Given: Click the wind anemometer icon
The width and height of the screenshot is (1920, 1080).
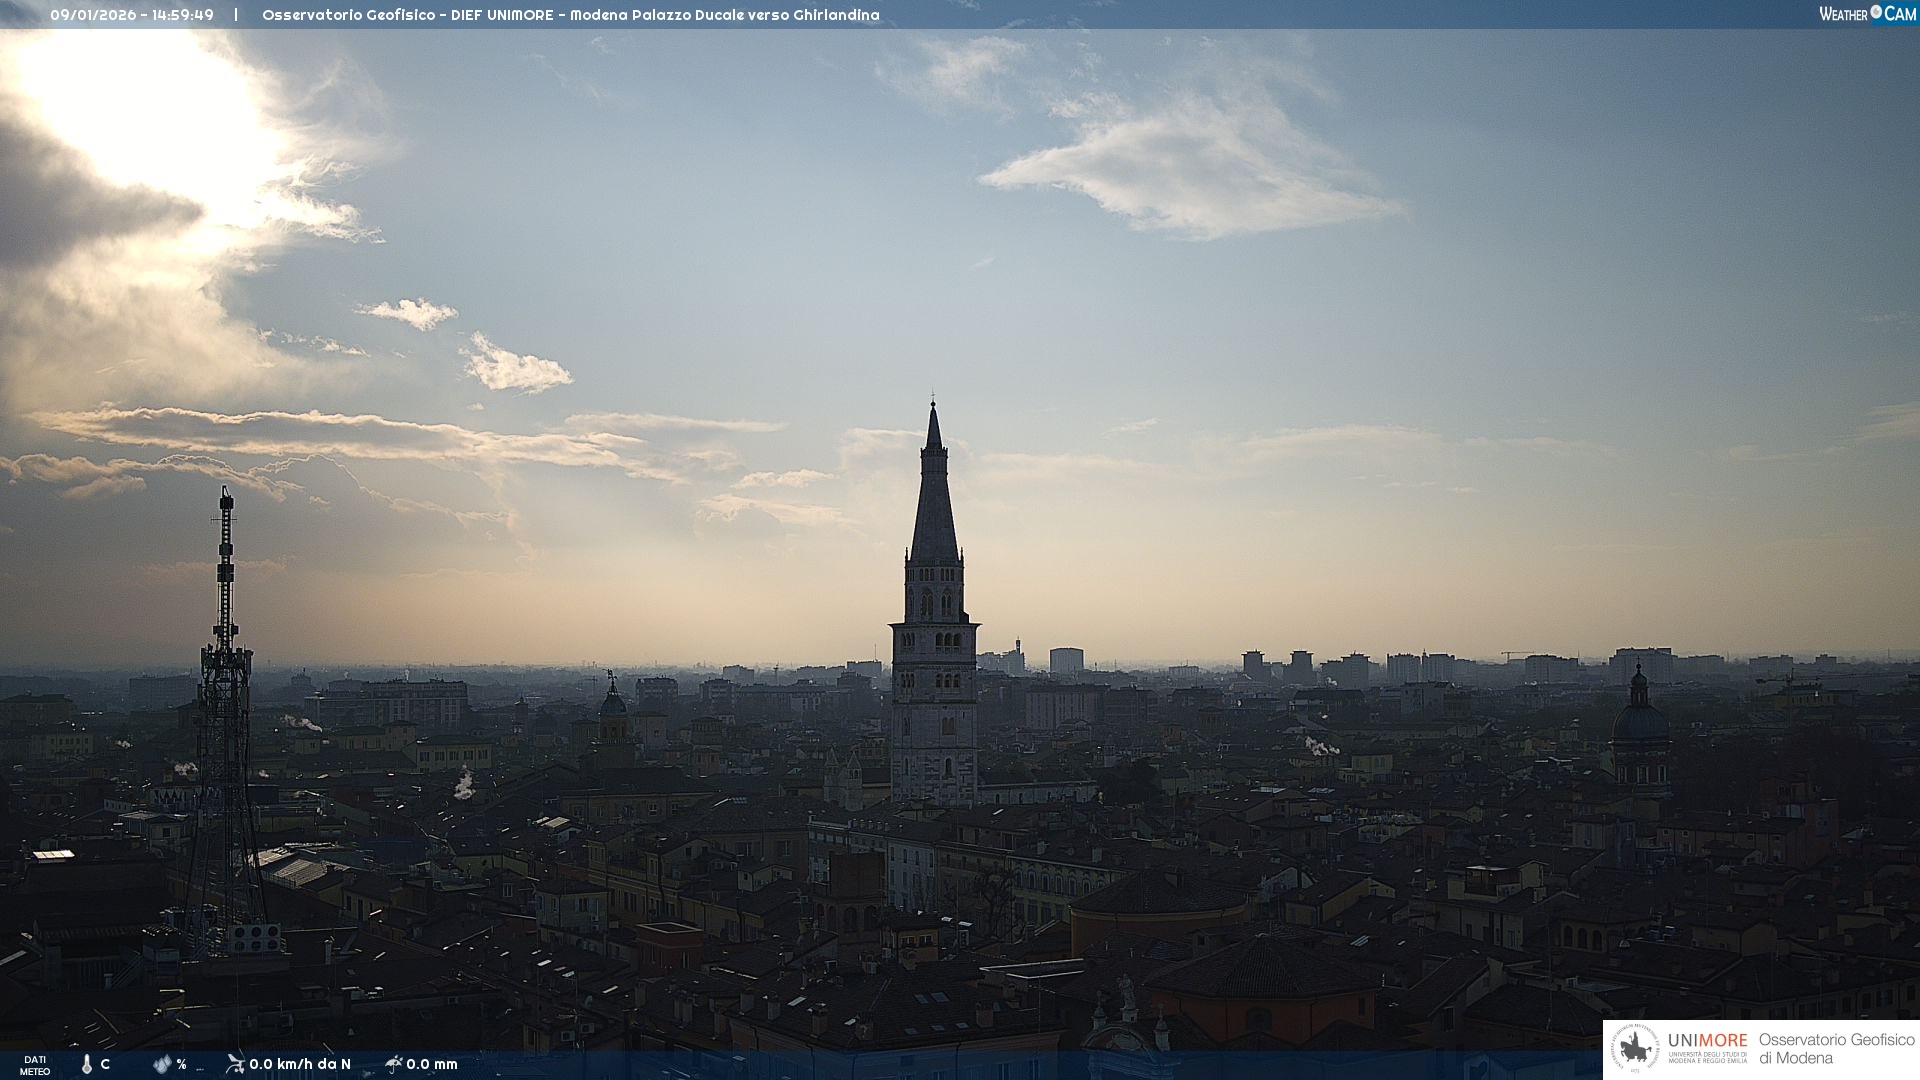Looking at the screenshot, I should point(235,1064).
